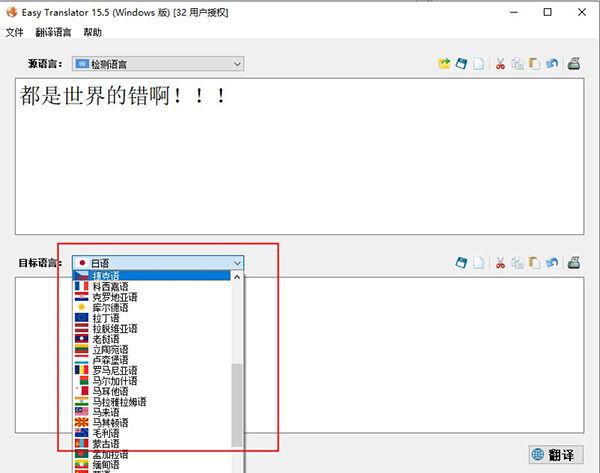Collapse the 目标语言 日语 combo box
Viewport: 600px width, 473px height.
coord(158,263)
